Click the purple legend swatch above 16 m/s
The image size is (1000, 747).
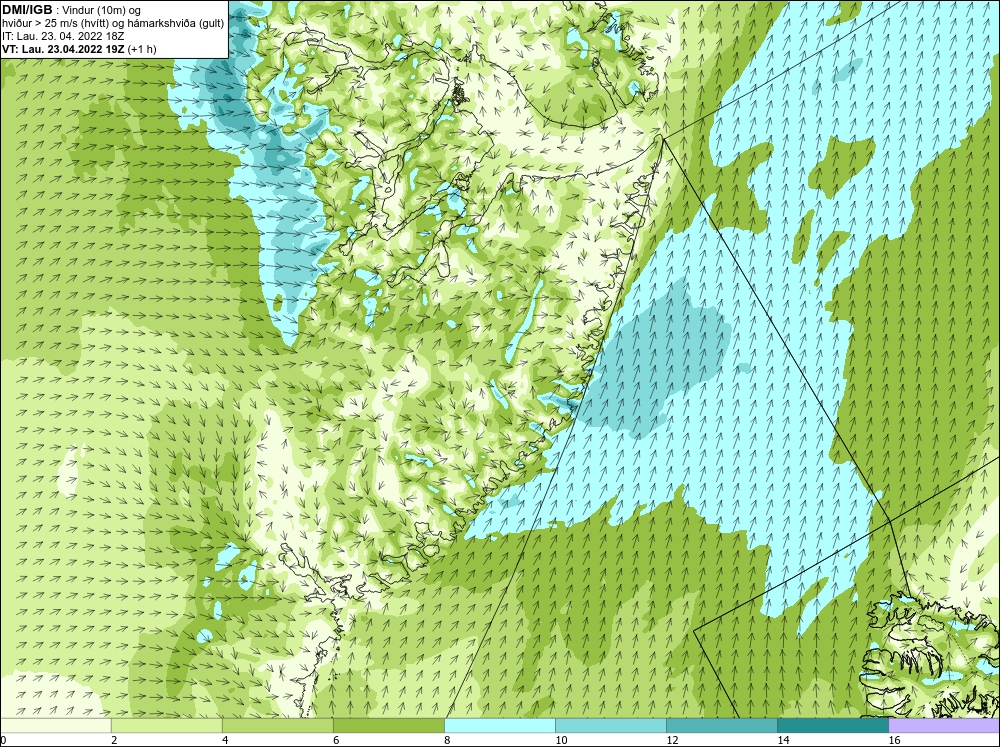(944, 725)
